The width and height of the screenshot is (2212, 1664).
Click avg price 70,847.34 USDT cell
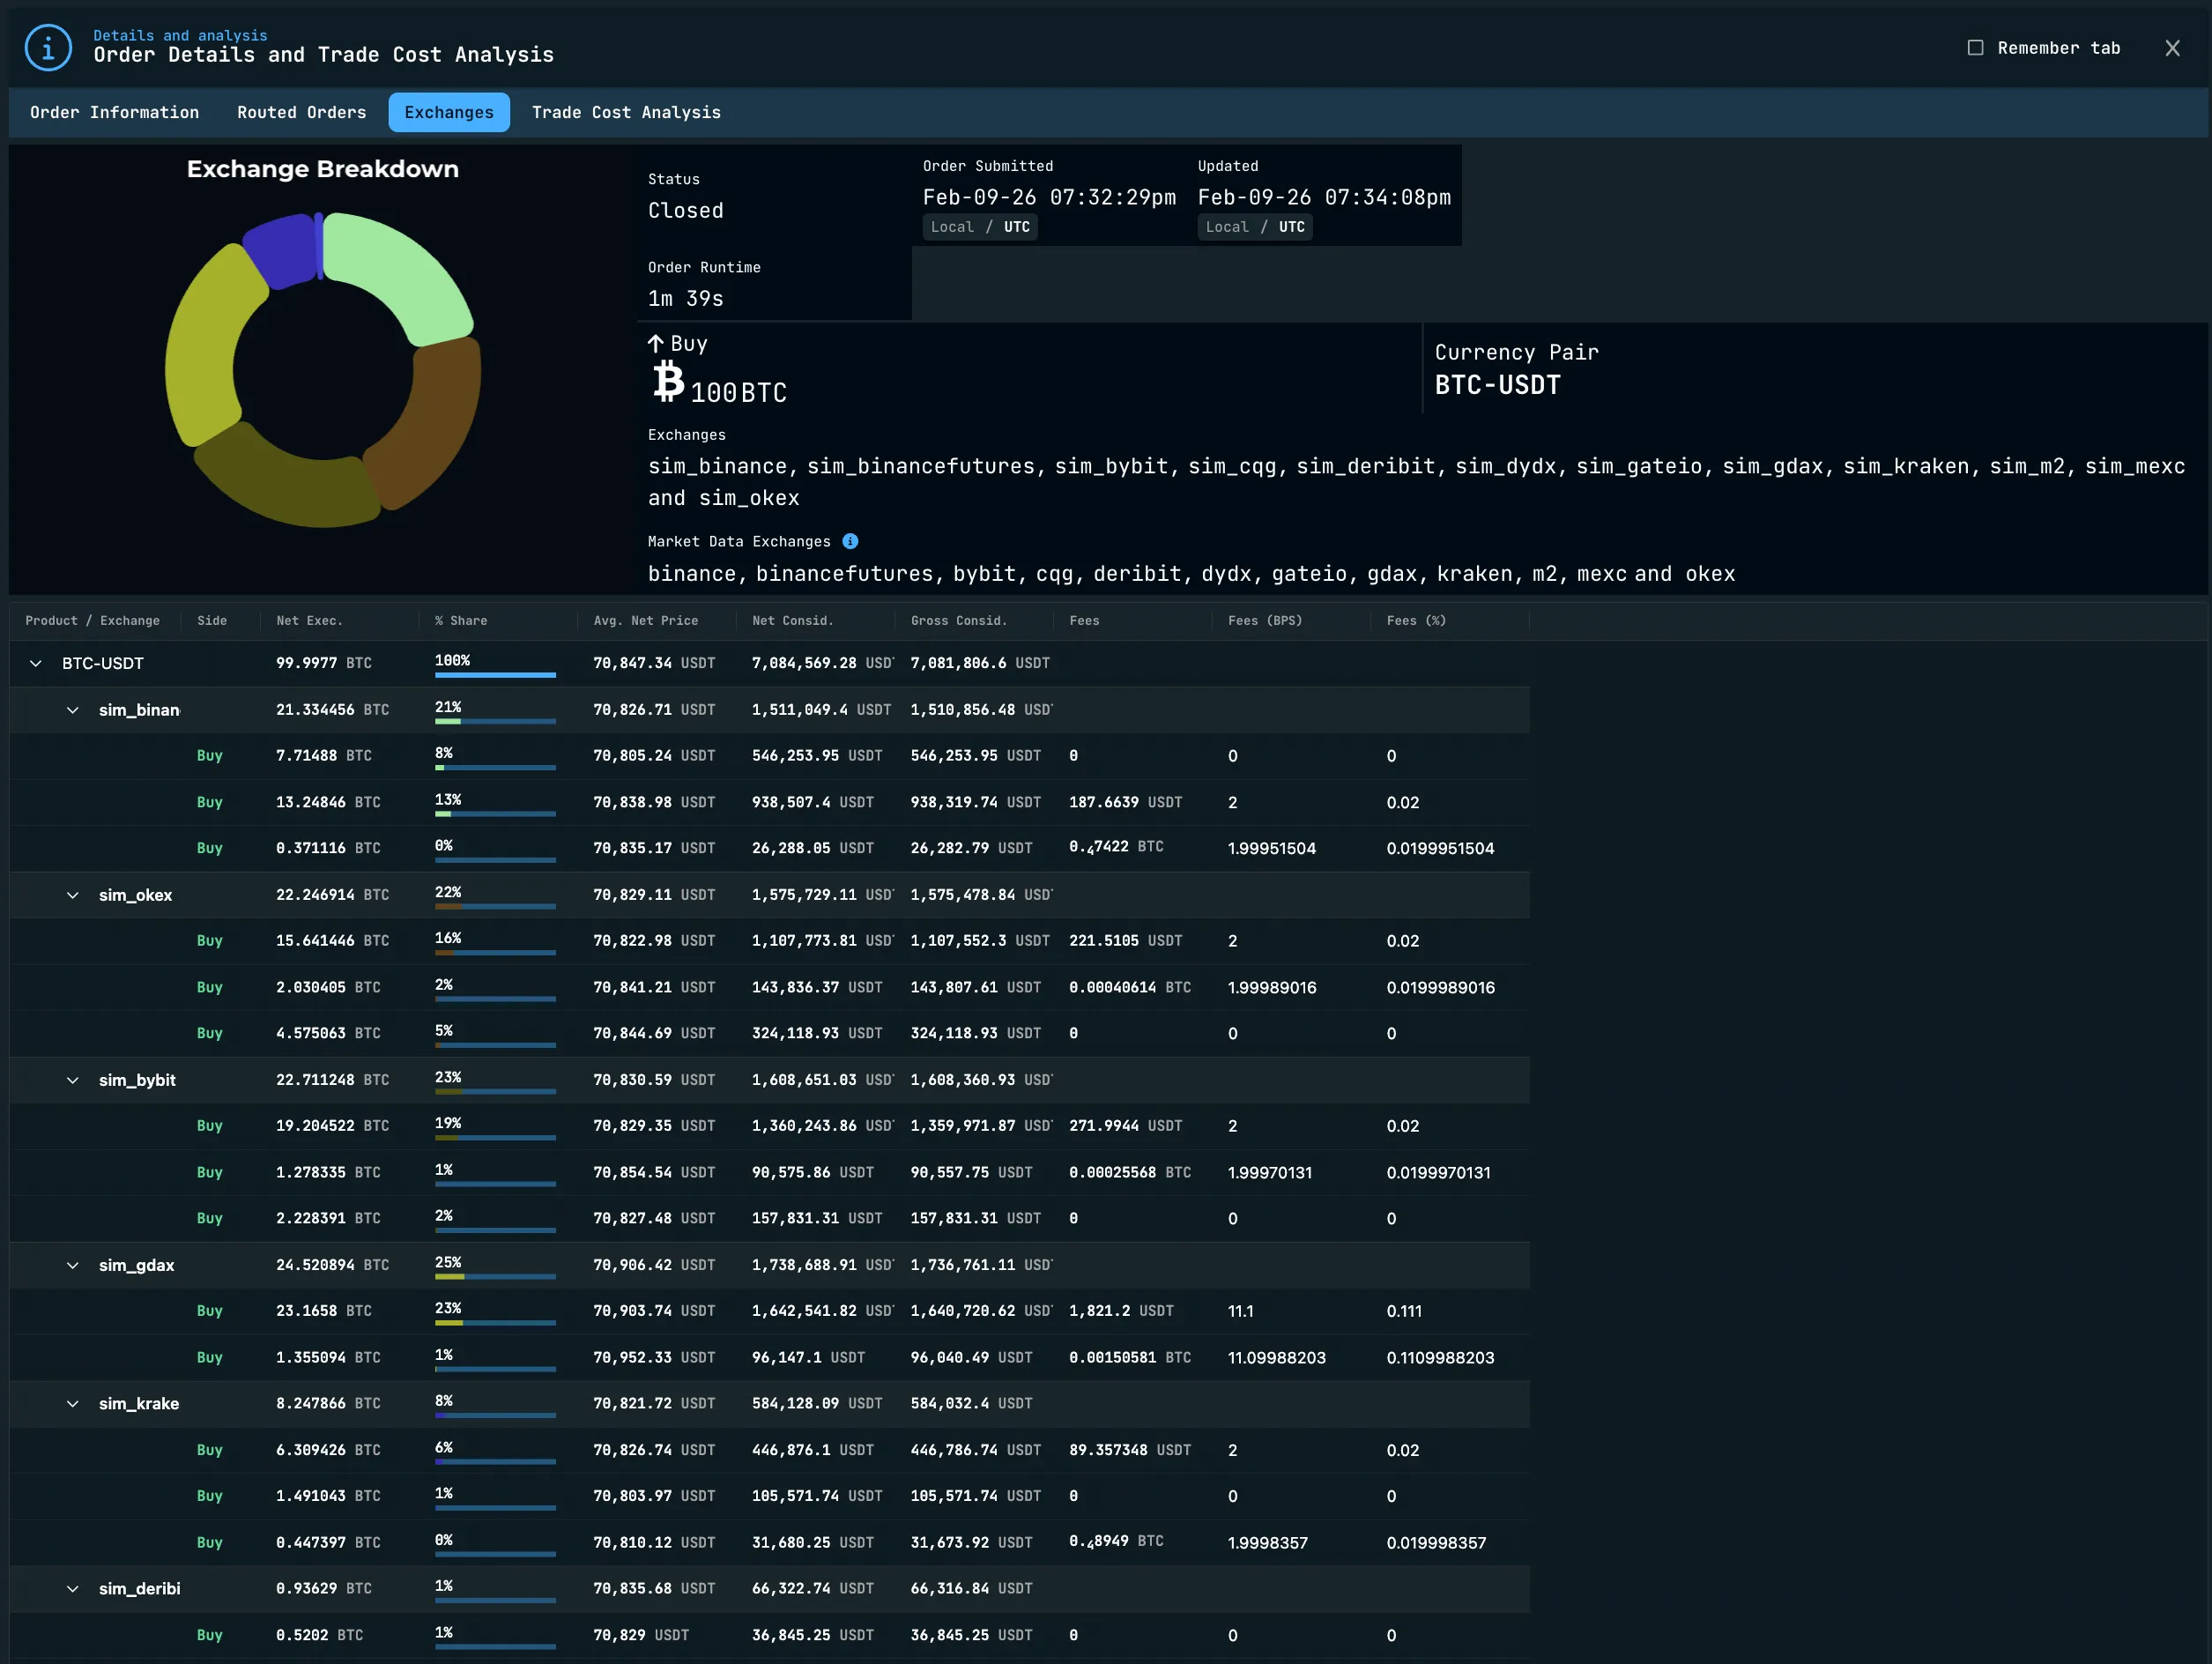tap(654, 663)
